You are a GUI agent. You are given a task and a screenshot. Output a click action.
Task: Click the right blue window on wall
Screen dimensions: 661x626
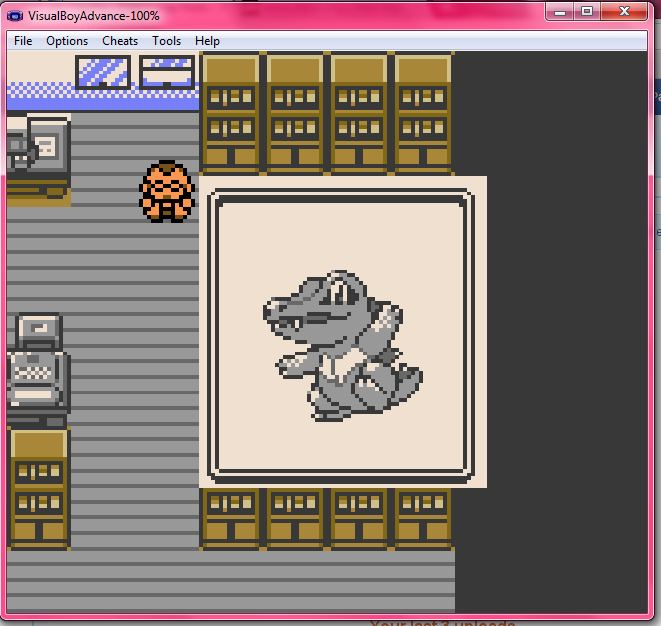[167, 72]
